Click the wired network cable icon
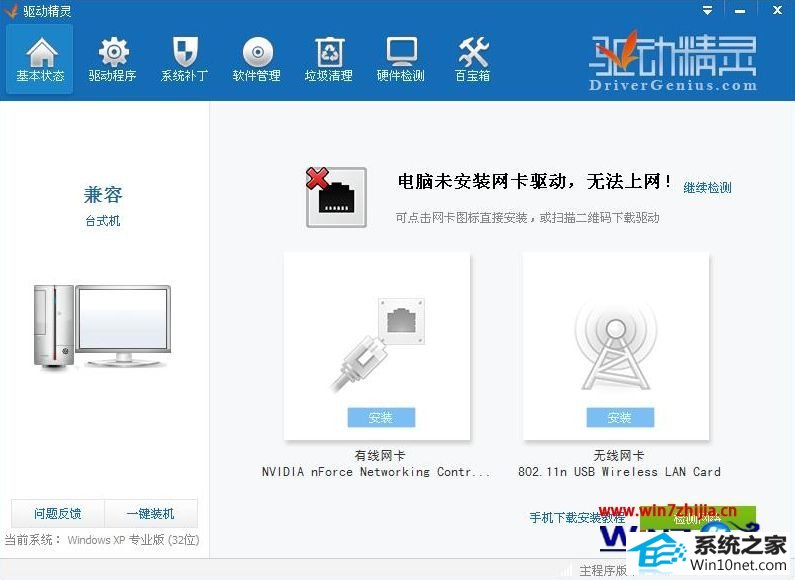 pyautogui.click(x=378, y=345)
